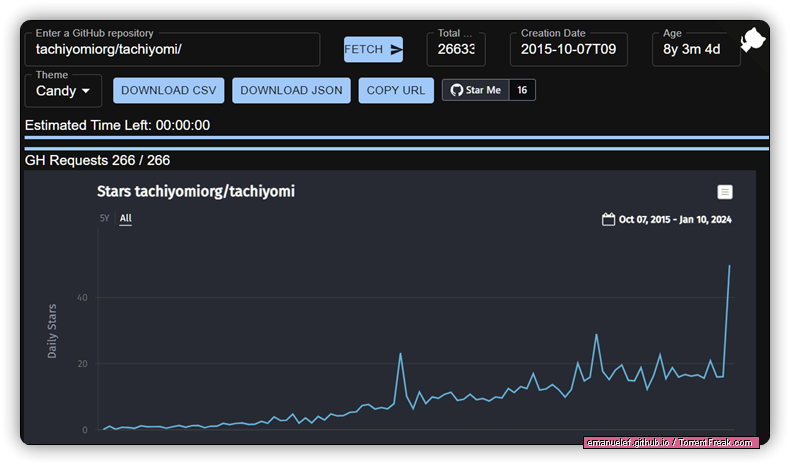
Task: Open the chart hamburger menu icon
Action: click(725, 192)
